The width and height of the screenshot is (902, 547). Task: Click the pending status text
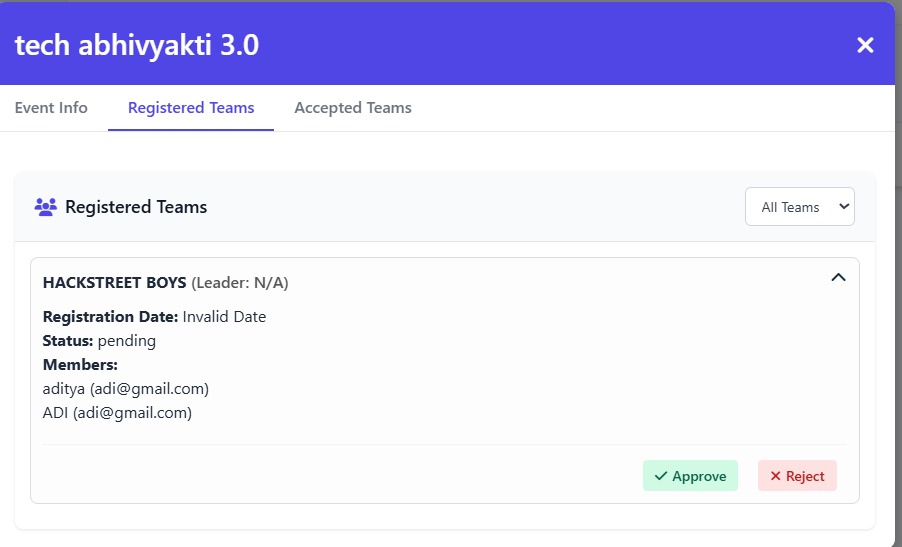click(x=126, y=341)
